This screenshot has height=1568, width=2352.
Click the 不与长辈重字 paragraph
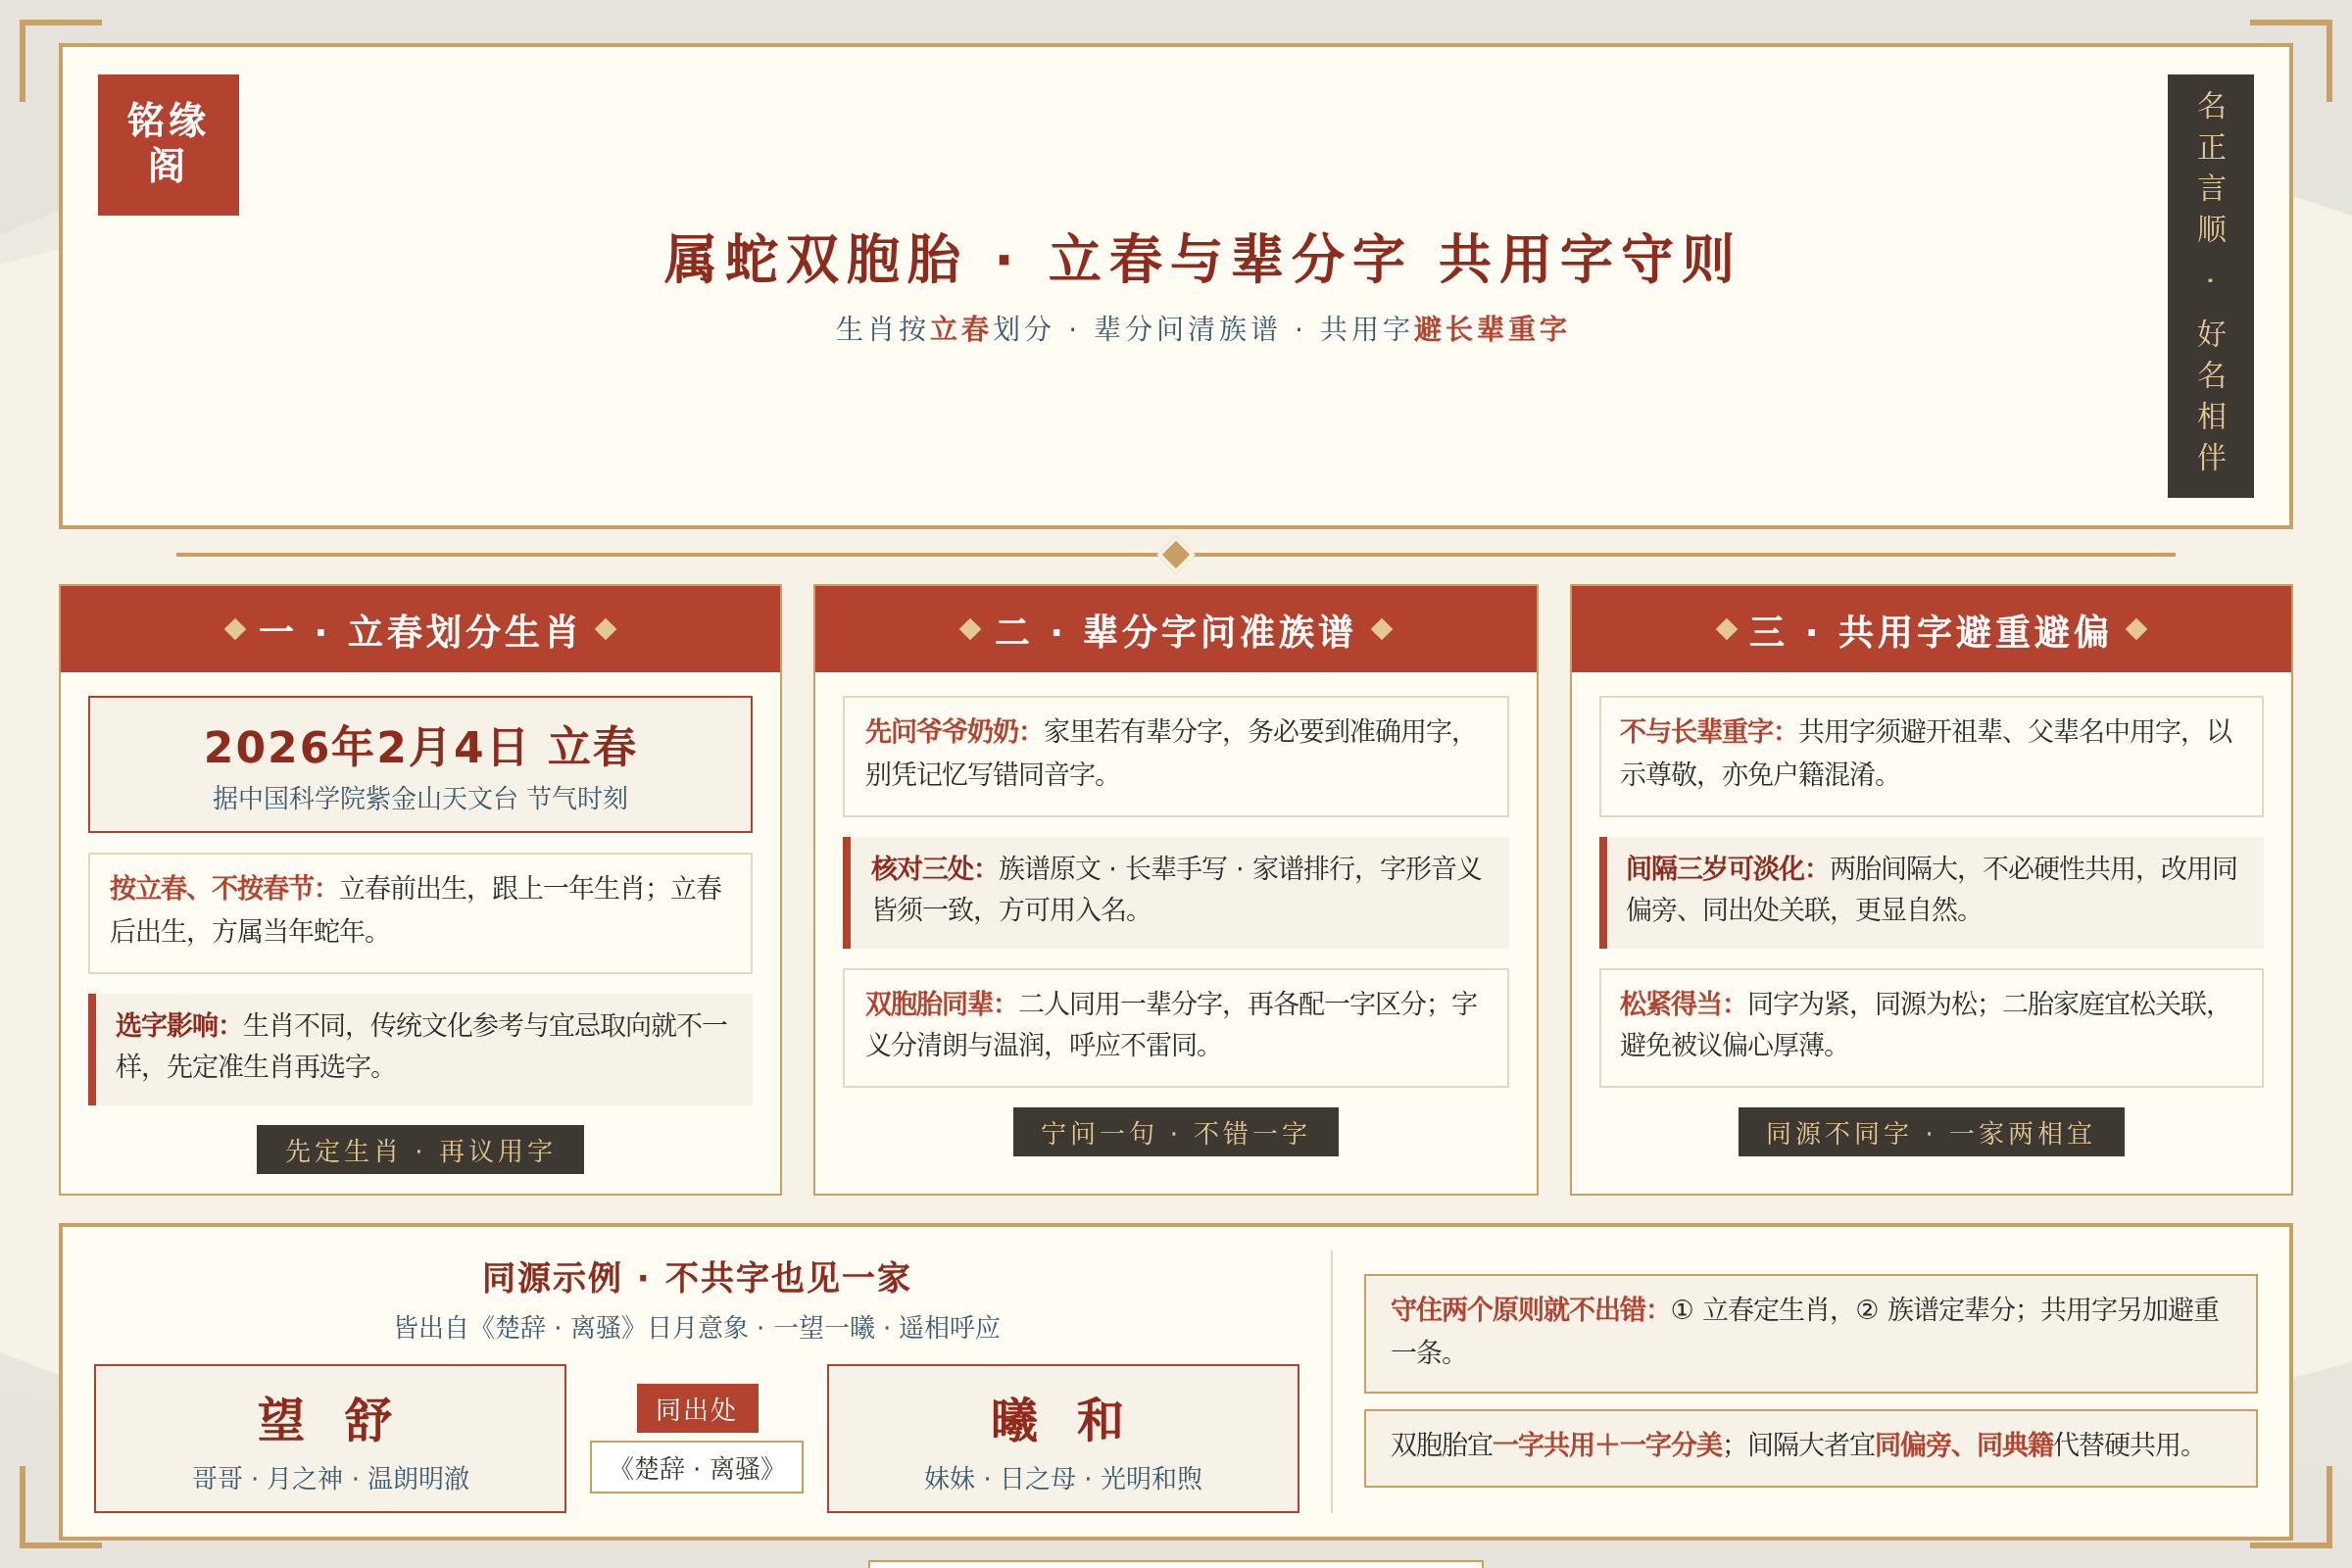1931,756
